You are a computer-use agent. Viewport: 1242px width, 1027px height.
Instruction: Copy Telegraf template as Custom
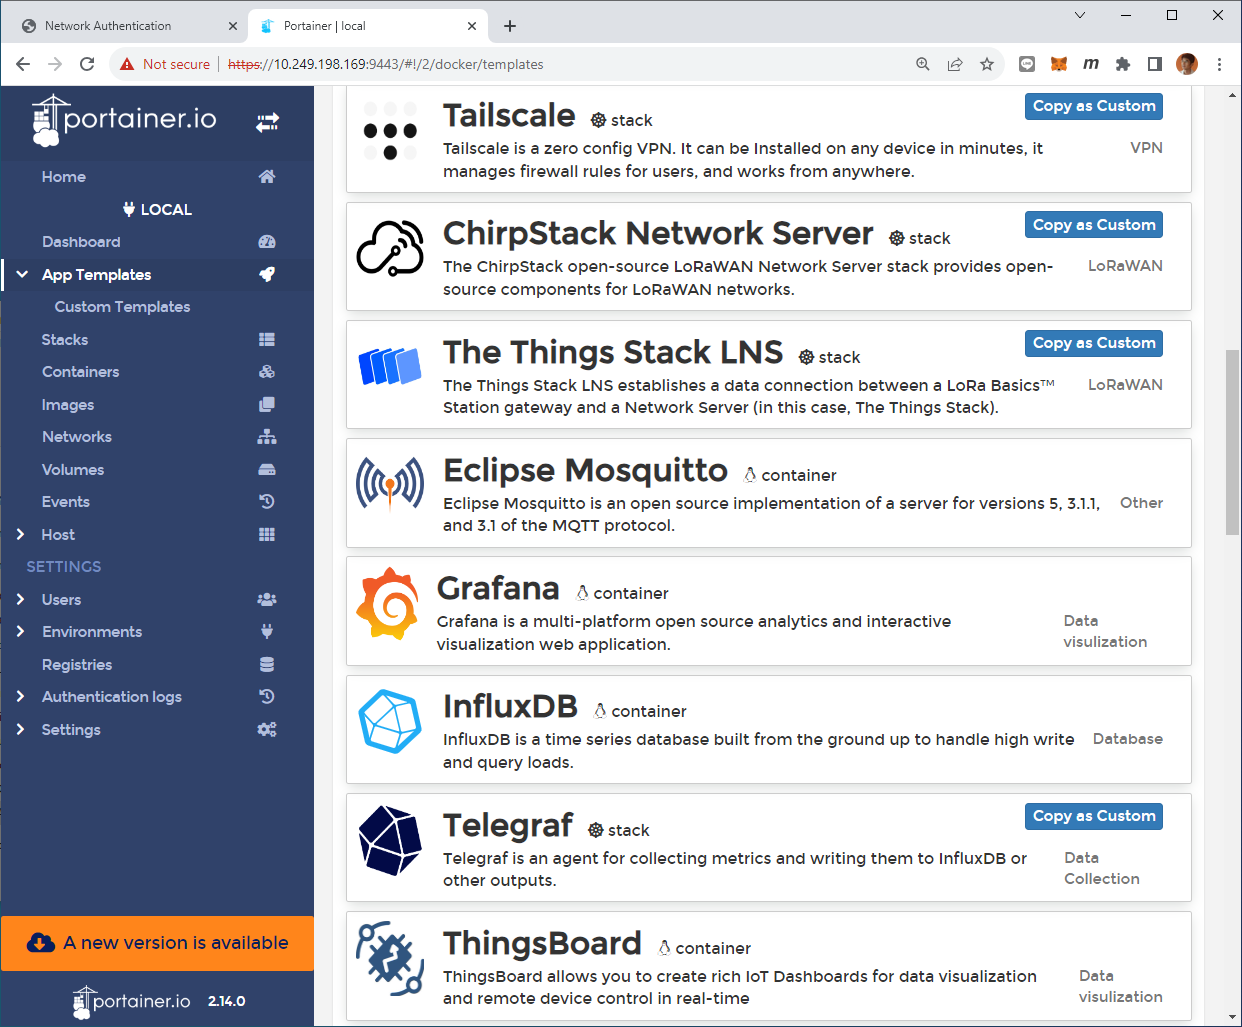(x=1094, y=816)
